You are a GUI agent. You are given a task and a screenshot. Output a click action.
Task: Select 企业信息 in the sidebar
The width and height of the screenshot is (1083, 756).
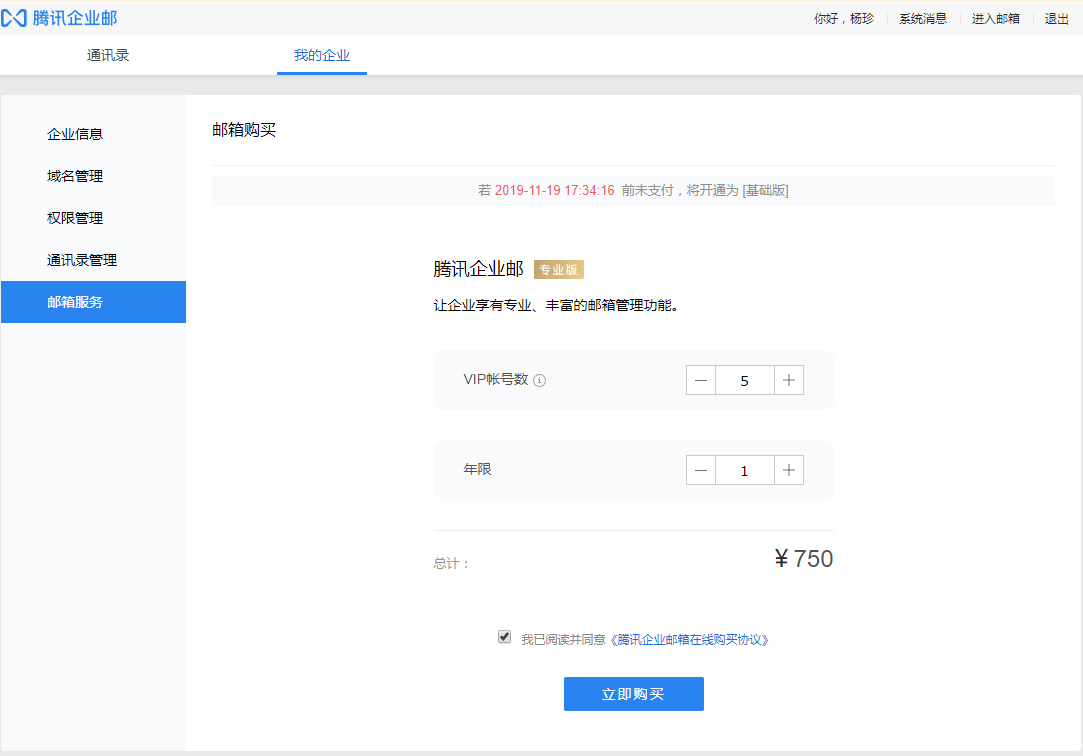click(93, 134)
